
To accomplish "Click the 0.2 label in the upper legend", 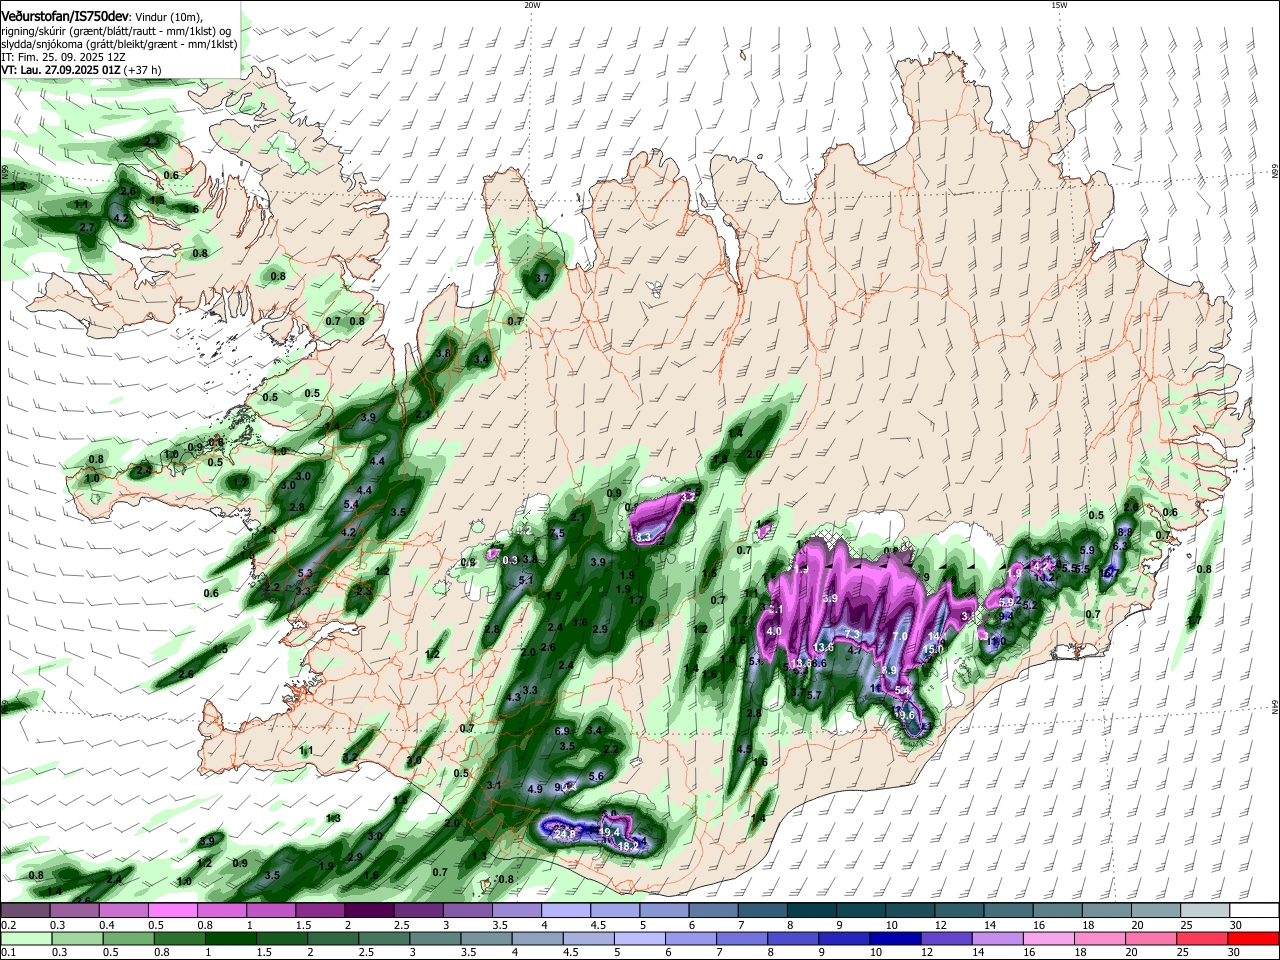I will tap(8, 925).
